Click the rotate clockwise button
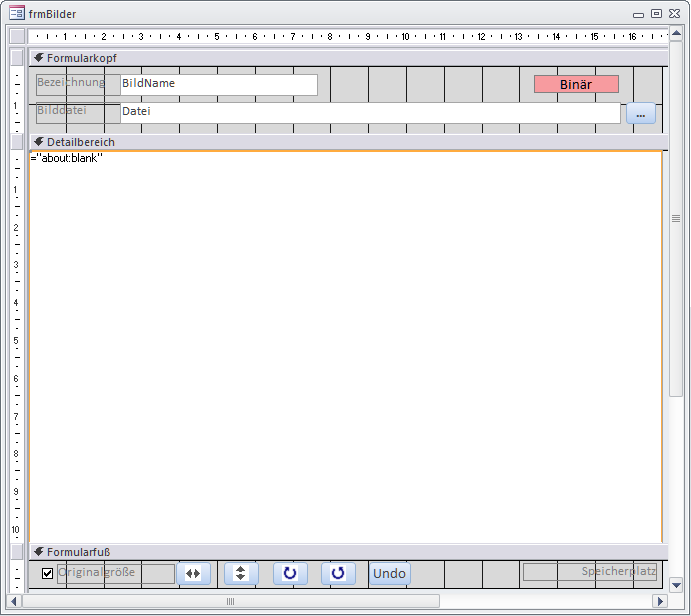The image size is (691, 616). (x=290, y=573)
